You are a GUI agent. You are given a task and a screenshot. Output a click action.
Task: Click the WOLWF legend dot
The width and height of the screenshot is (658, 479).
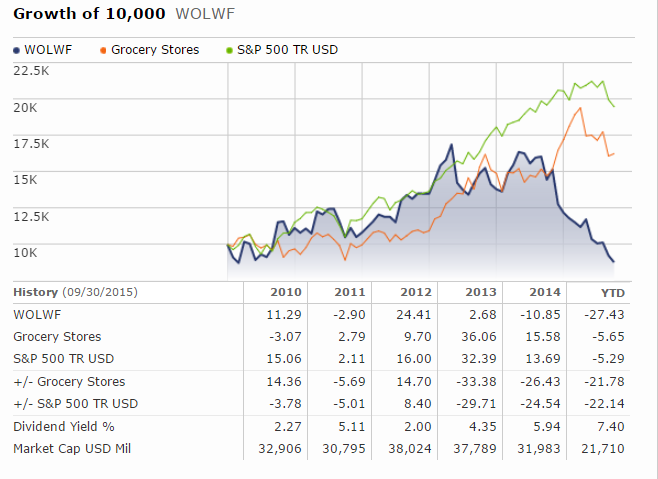click(x=17, y=50)
